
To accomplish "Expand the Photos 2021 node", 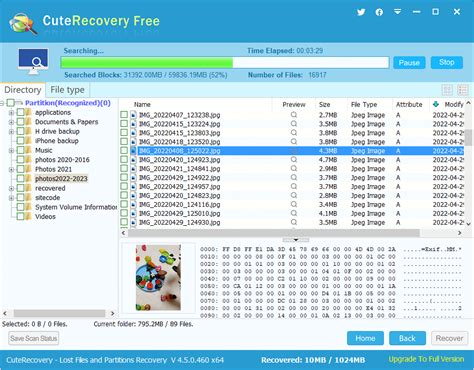I will 11,170.
